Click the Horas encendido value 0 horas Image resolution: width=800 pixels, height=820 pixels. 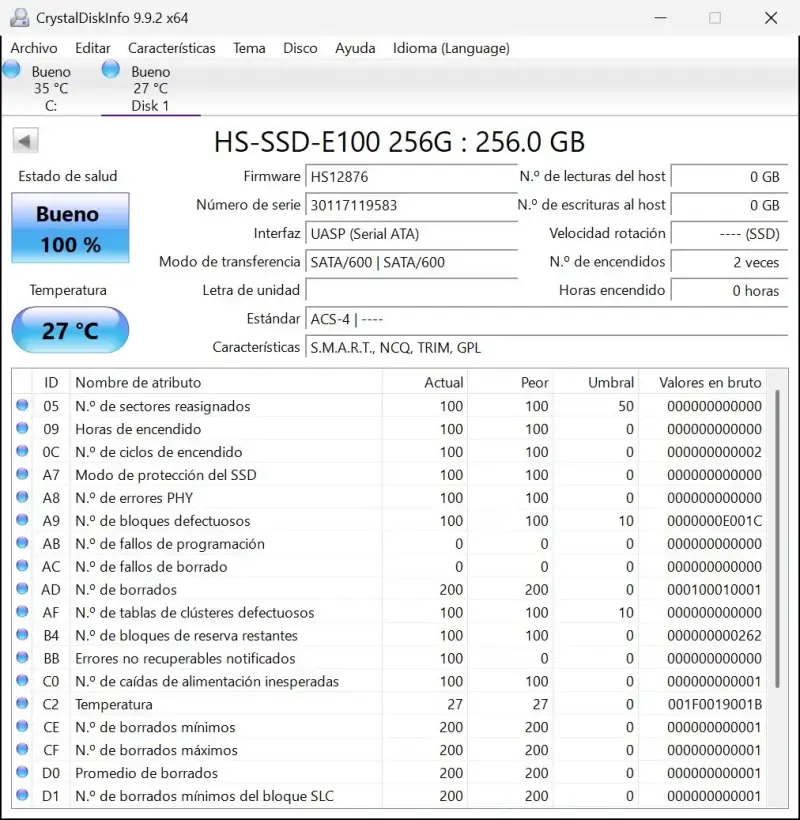[729, 290]
